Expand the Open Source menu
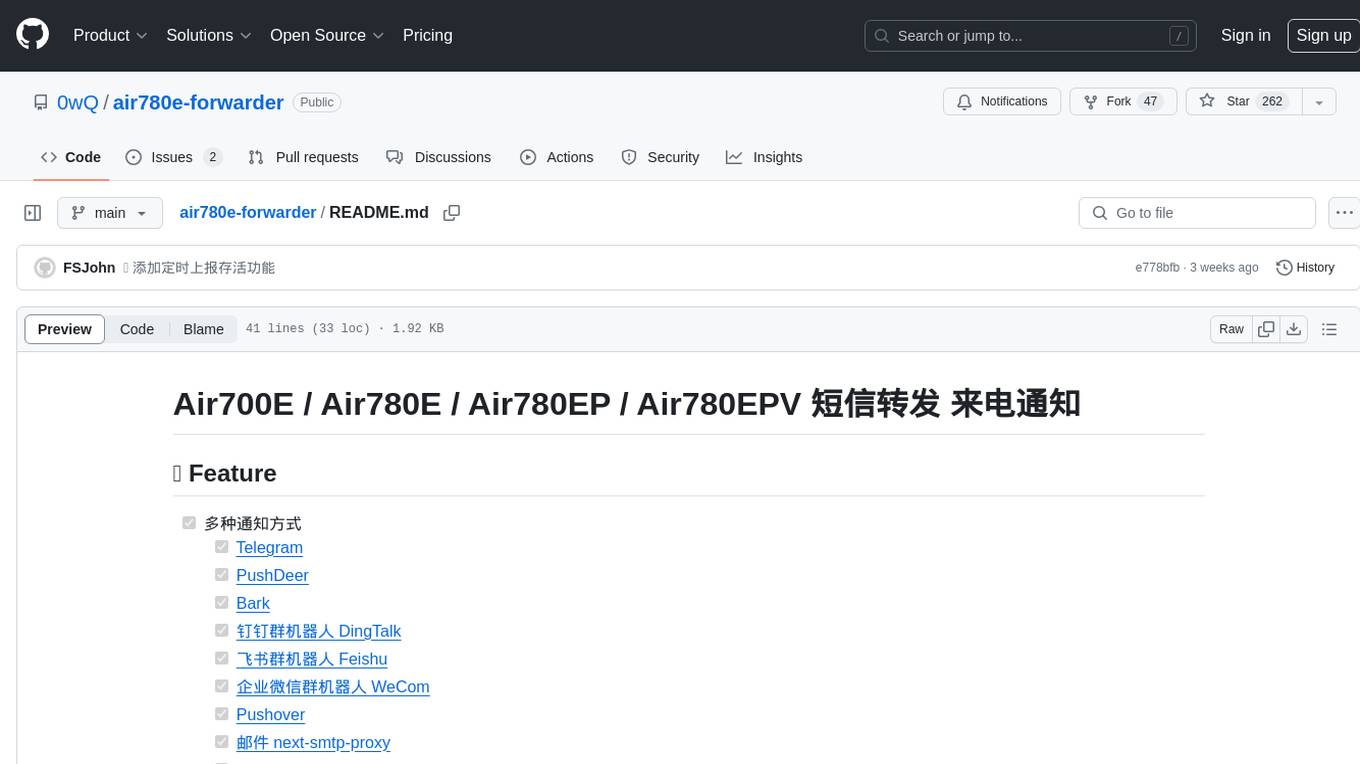 click(x=327, y=35)
